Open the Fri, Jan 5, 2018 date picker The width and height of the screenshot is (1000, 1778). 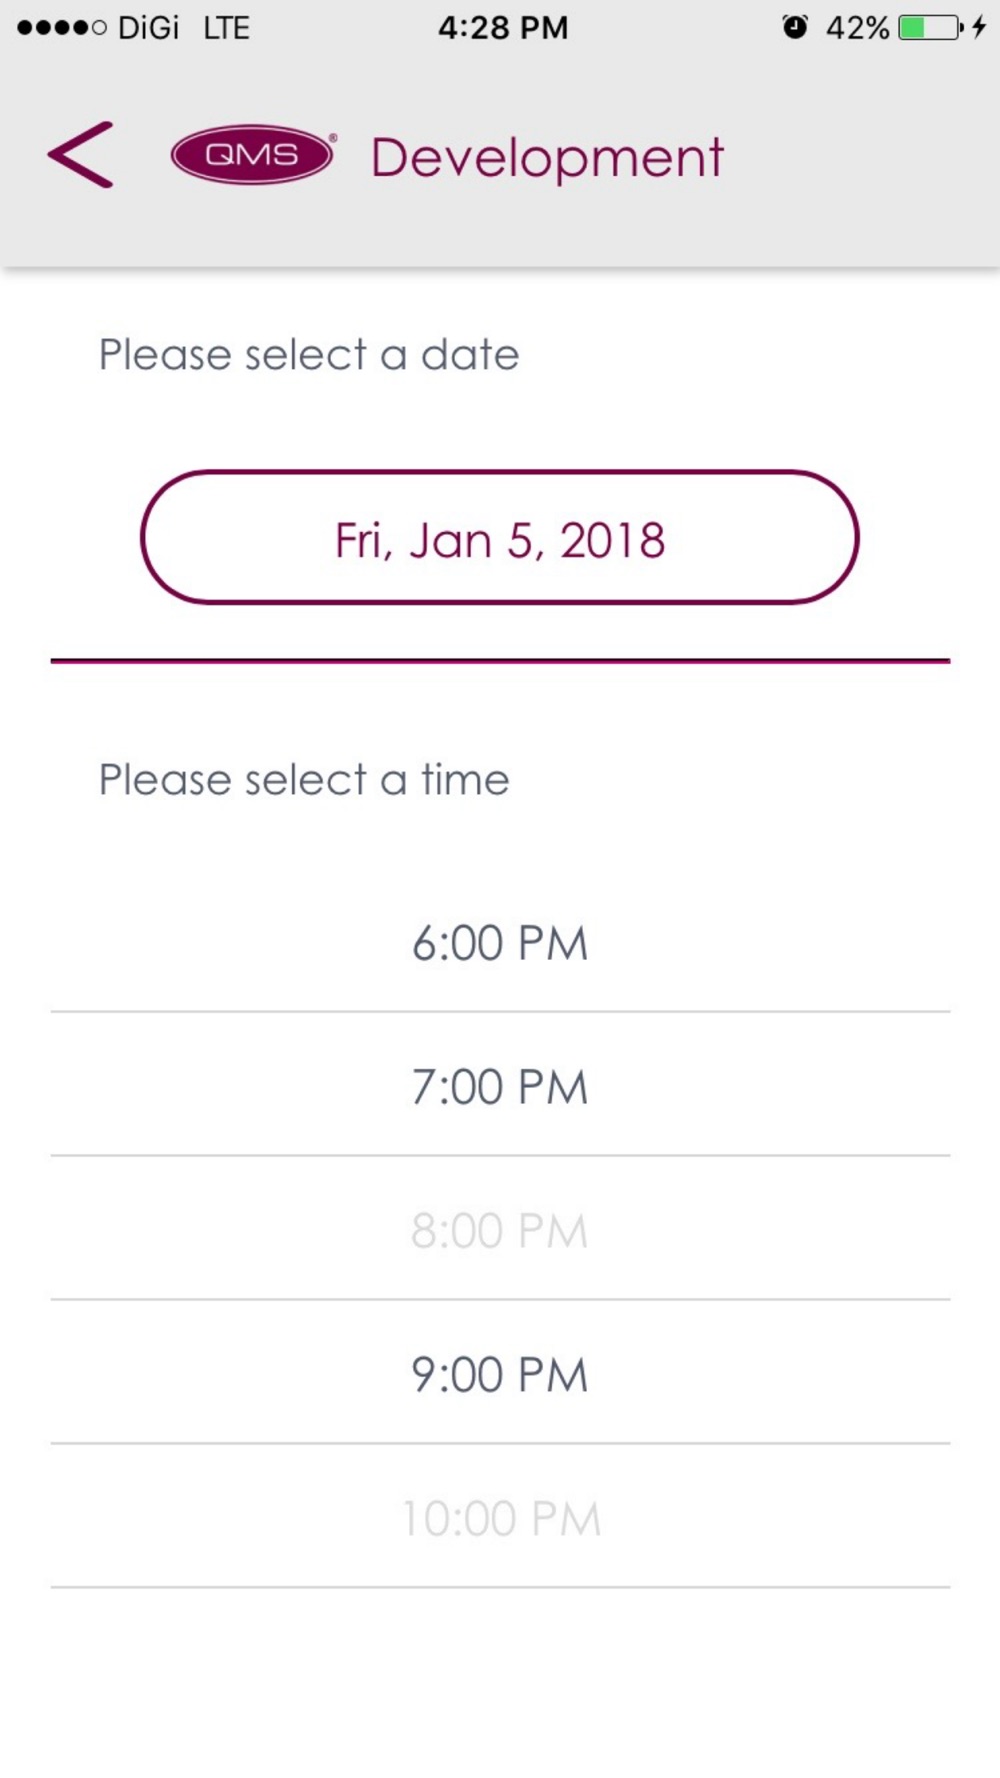500,538
